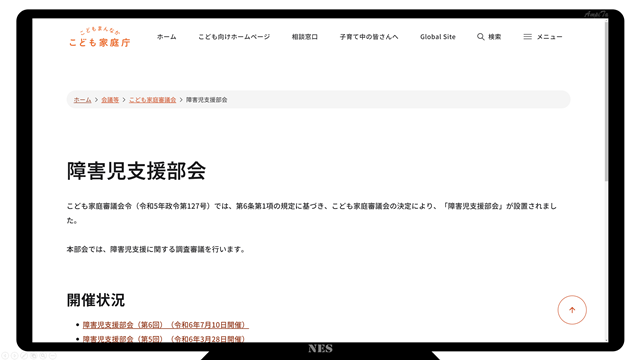The width and height of the screenshot is (640, 360).
Task: Open slideshow more options ellipsis icon
Action: [53, 356]
